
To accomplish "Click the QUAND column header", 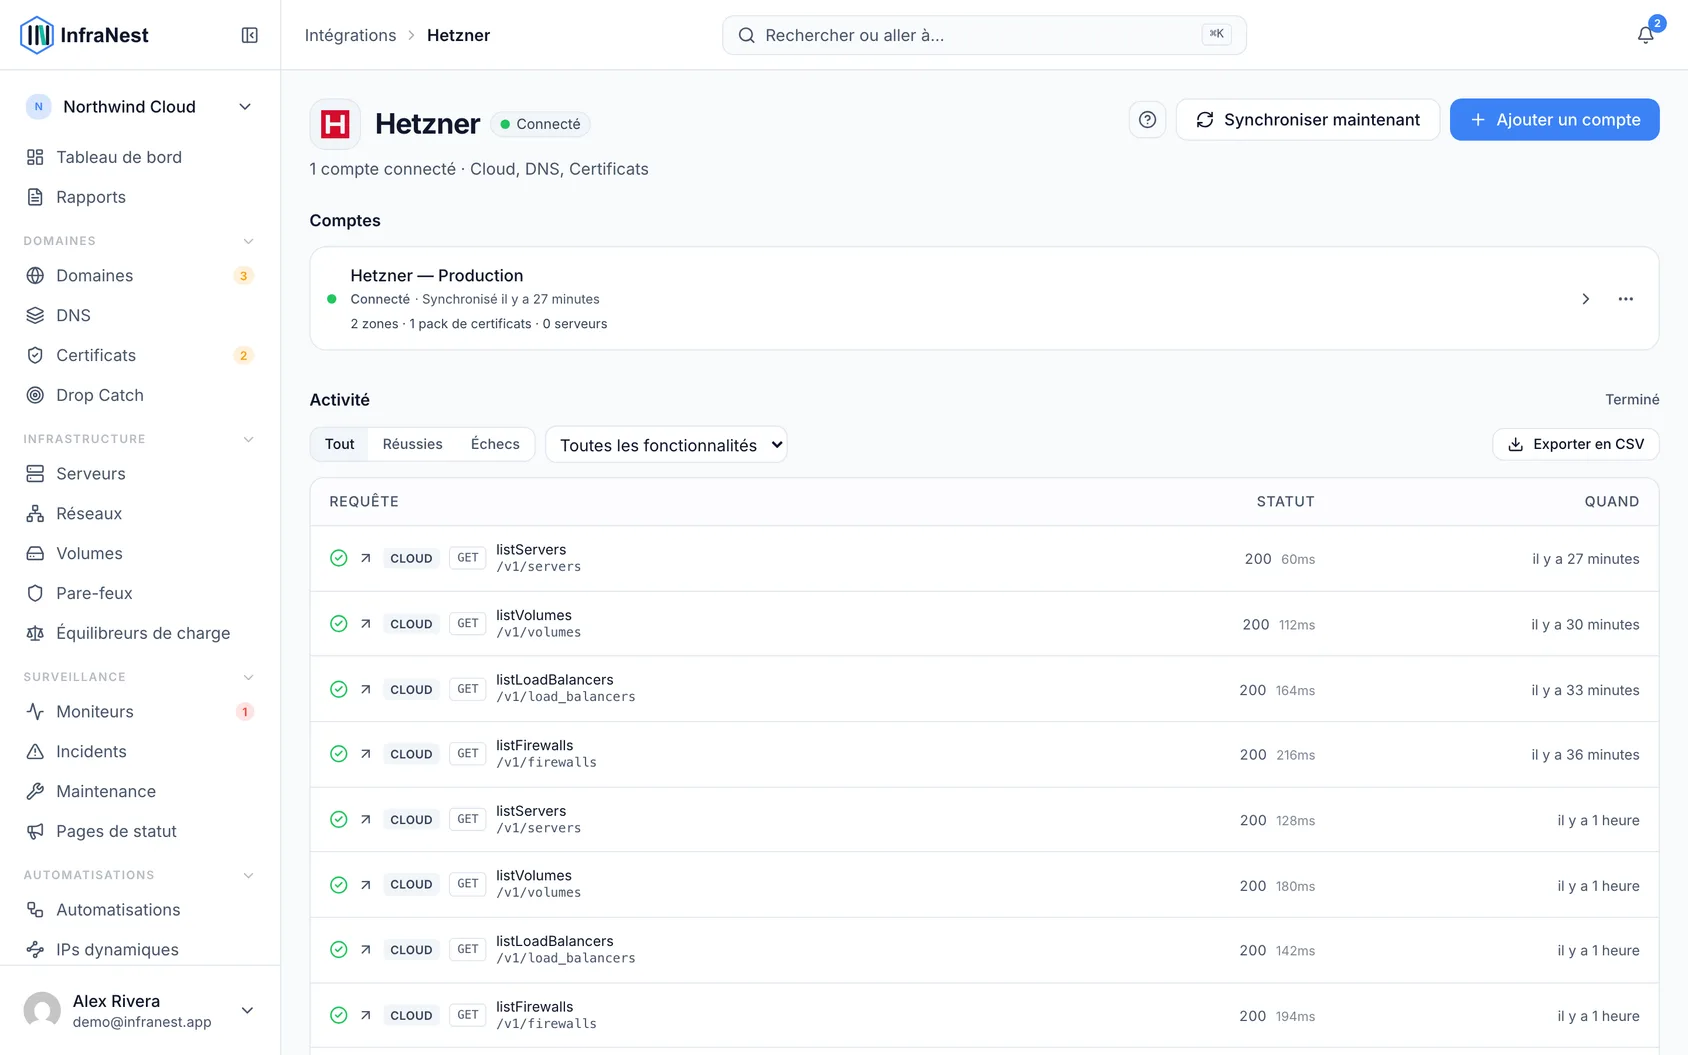I will pyautogui.click(x=1612, y=502).
